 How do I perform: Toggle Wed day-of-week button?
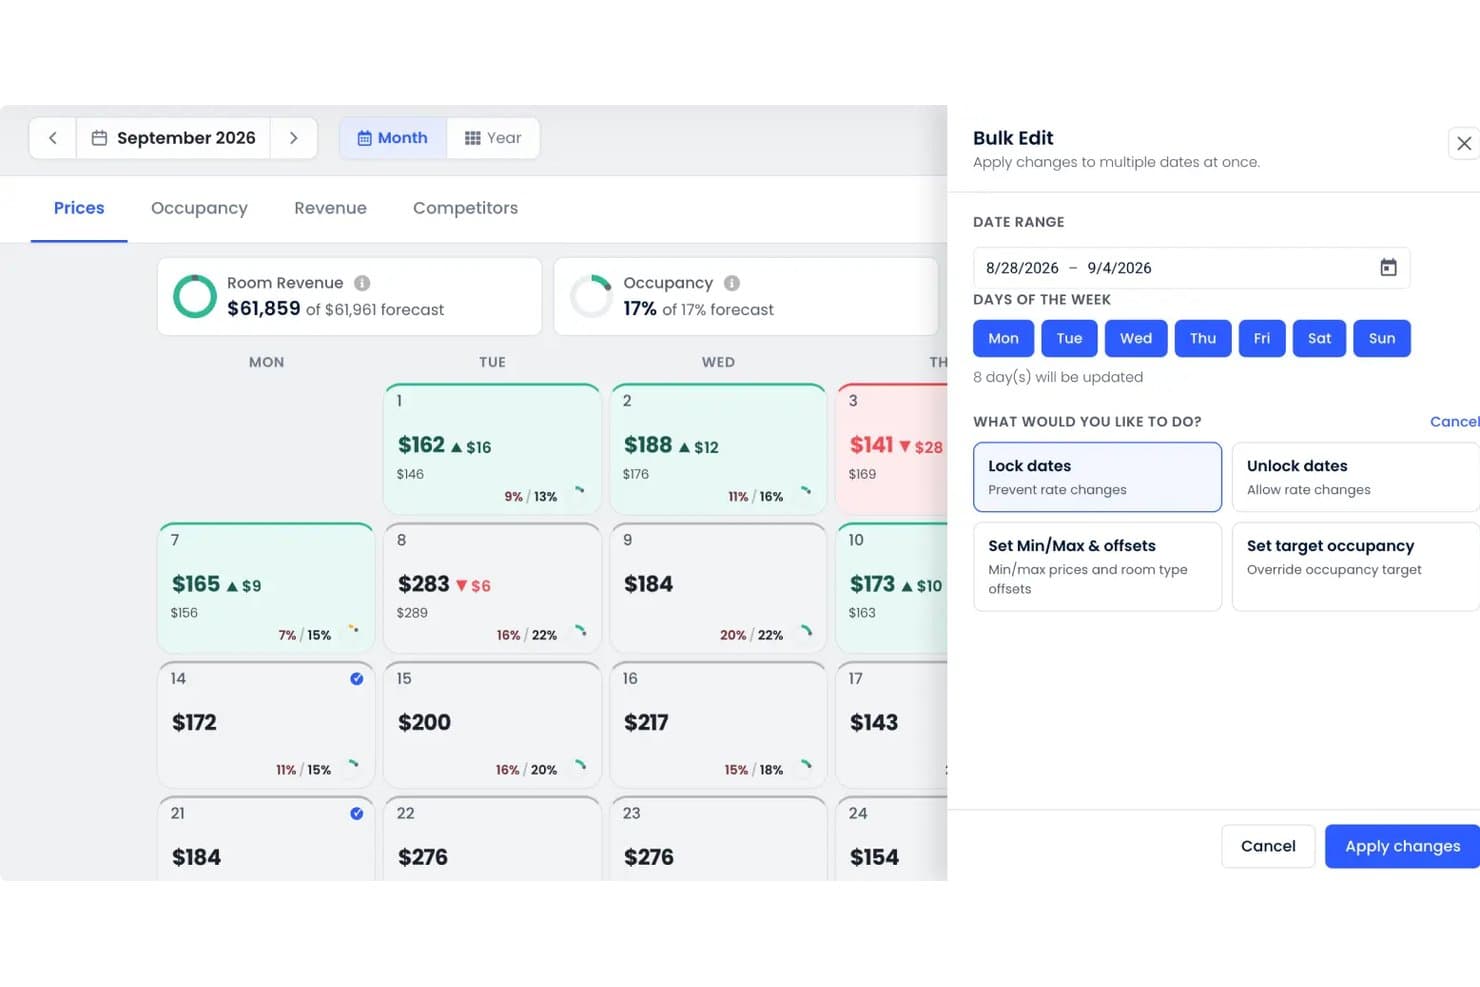(1136, 338)
